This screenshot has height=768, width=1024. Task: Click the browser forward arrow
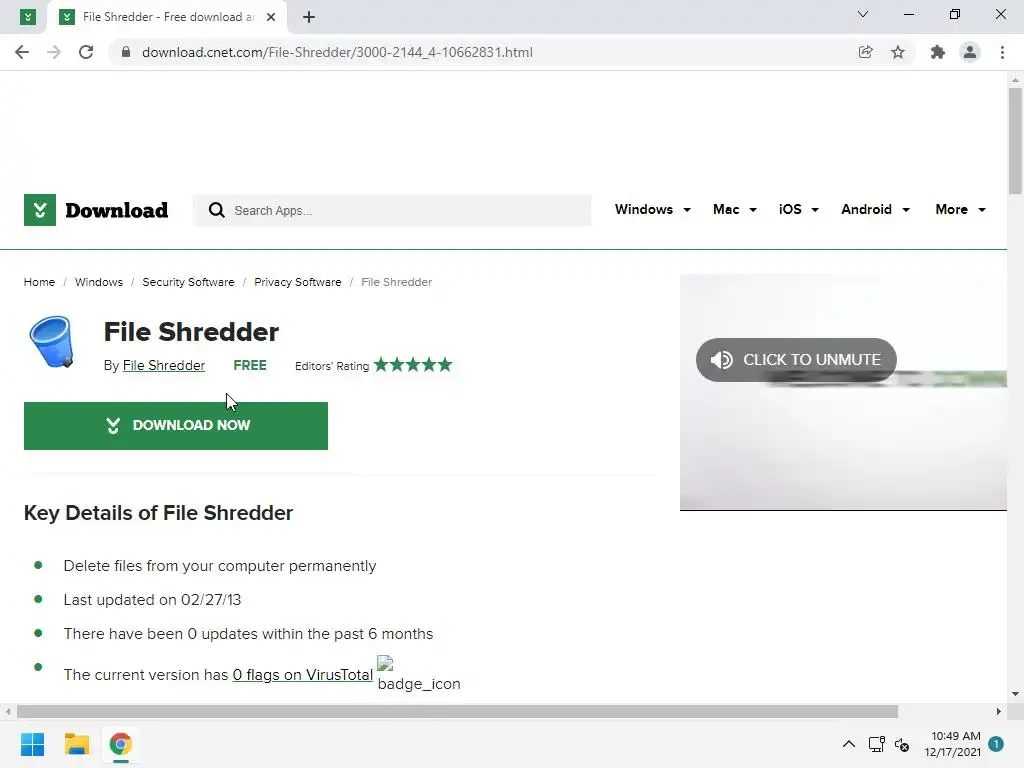[54, 52]
